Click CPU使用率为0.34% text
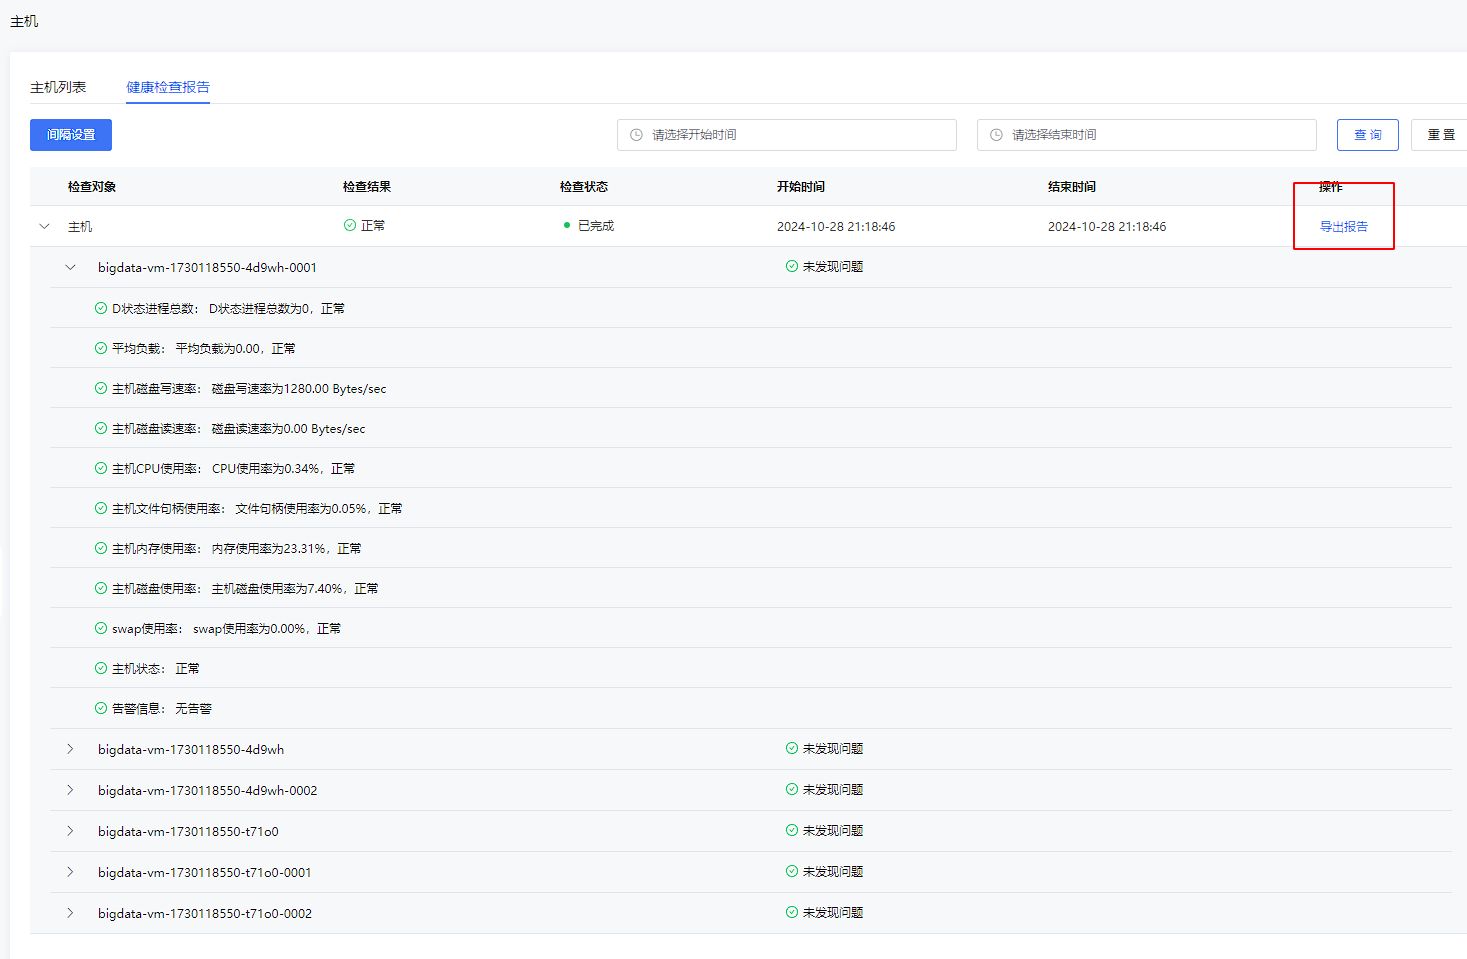 tap(266, 468)
